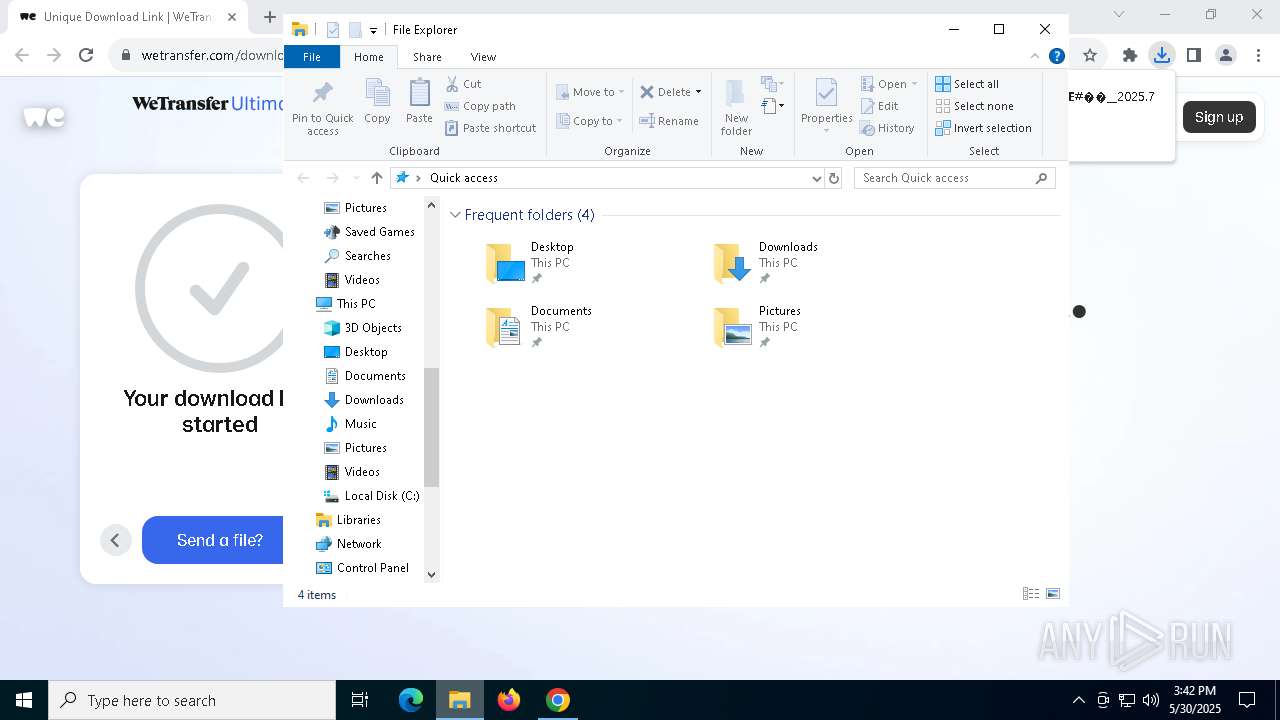Click the Sign up button

[x=1219, y=117]
